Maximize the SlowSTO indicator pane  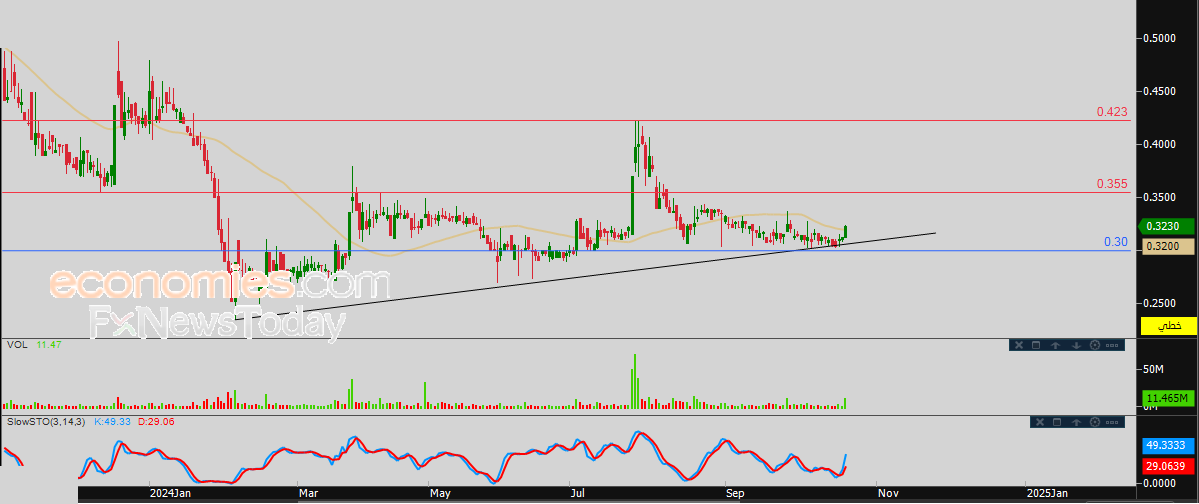[x=1057, y=421]
